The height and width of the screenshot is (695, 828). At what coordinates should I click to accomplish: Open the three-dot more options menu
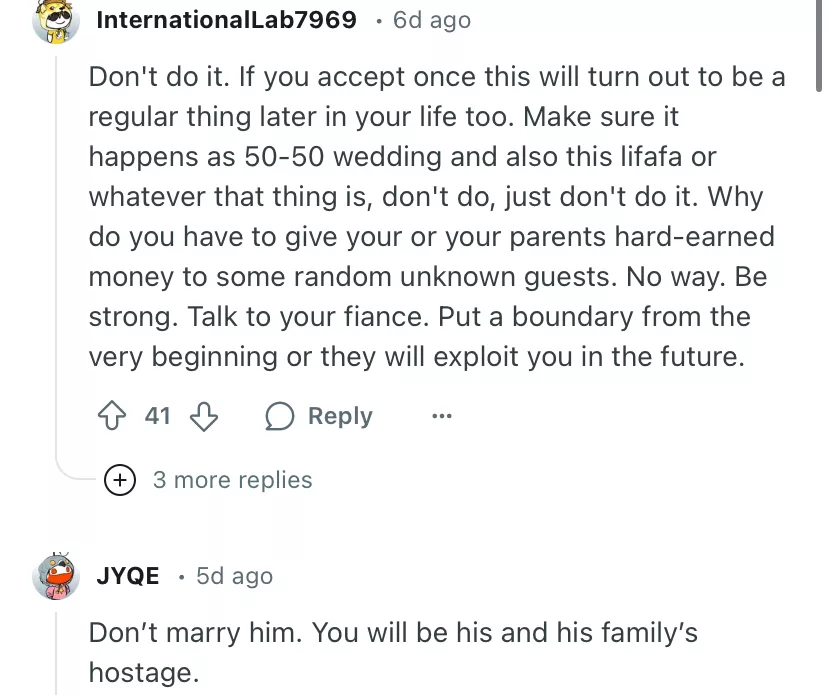pos(442,416)
